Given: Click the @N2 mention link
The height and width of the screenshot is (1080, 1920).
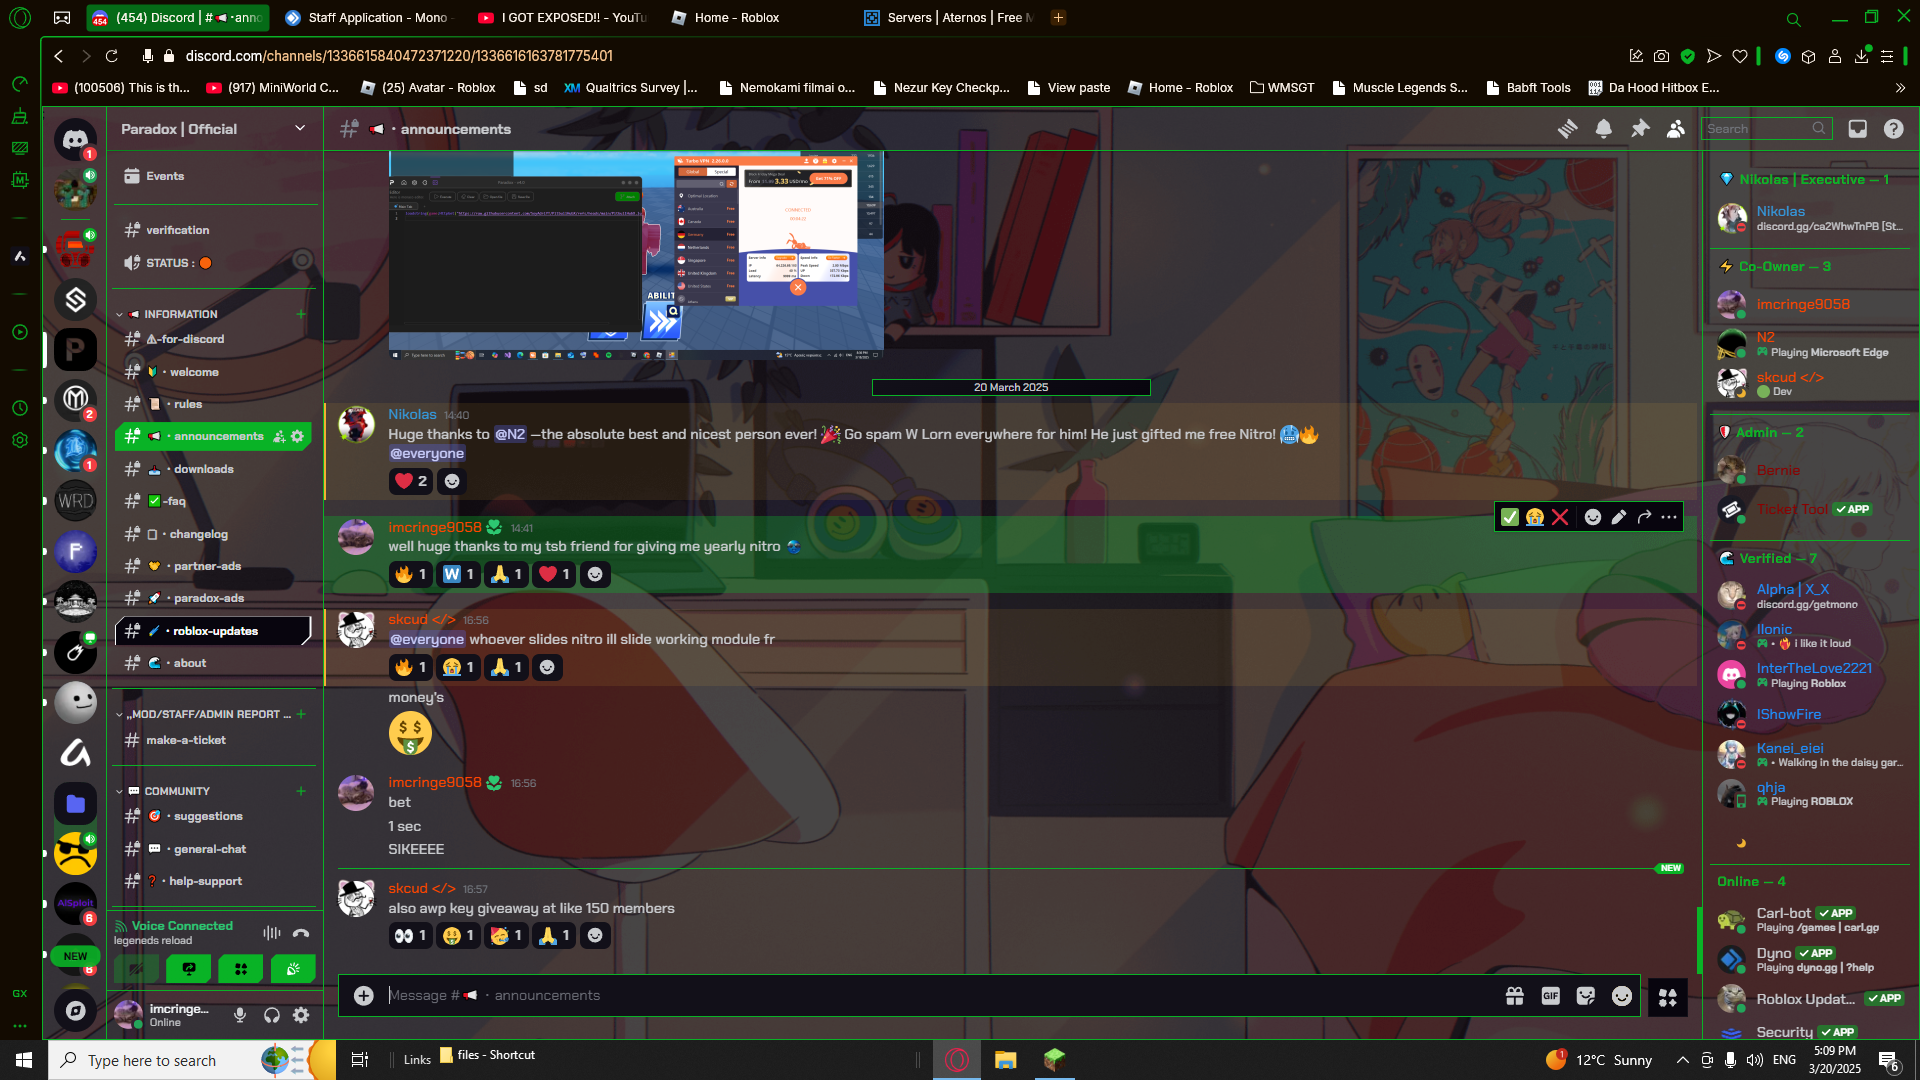Looking at the screenshot, I should [x=509, y=434].
